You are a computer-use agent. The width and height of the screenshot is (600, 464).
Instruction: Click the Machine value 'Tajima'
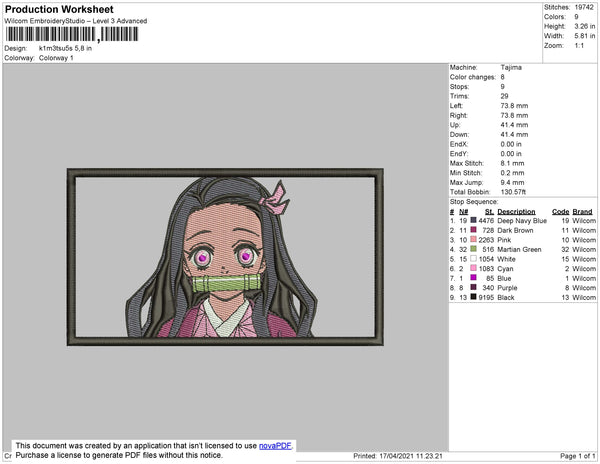click(x=511, y=67)
